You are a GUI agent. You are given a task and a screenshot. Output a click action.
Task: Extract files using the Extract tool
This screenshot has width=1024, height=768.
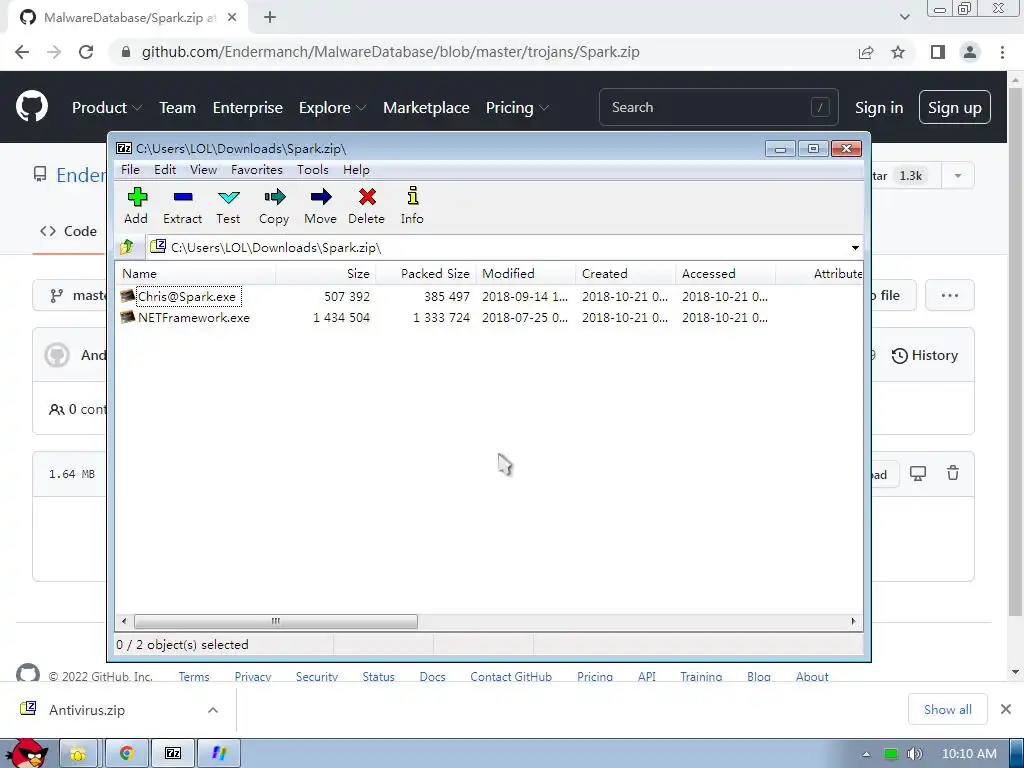(182, 206)
